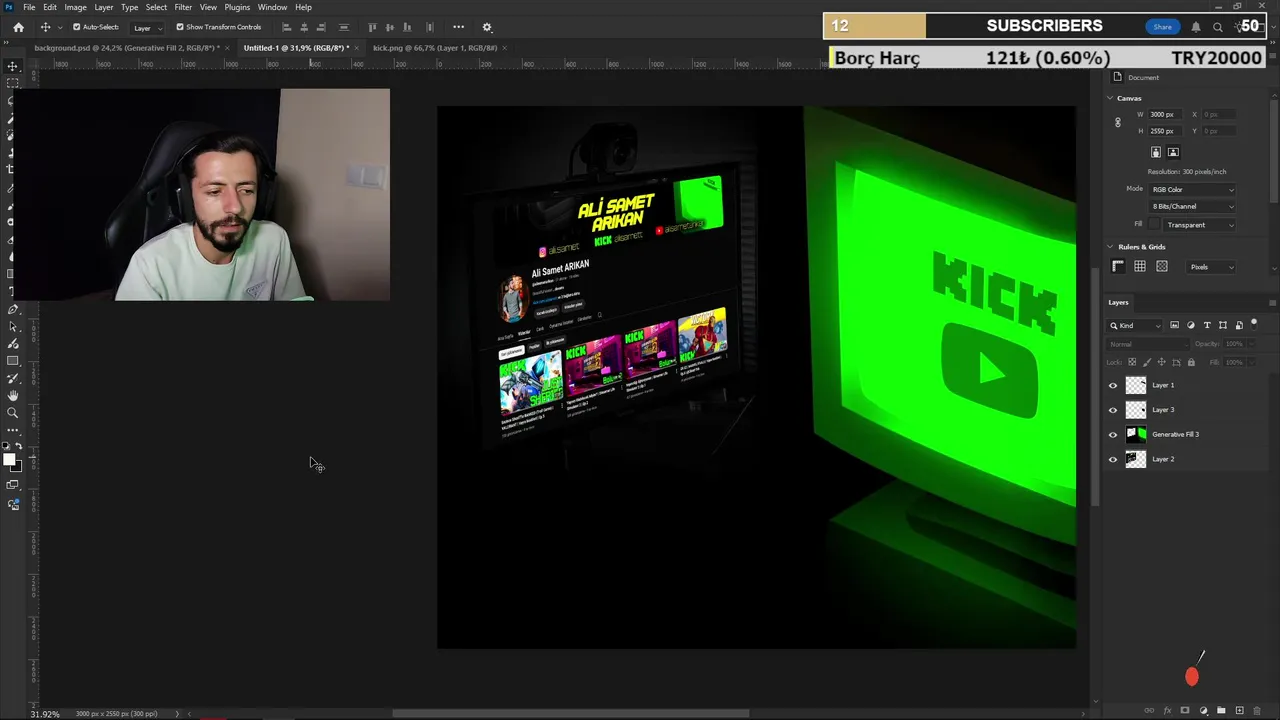Viewport: 1280px width, 720px height.
Task: Align bottom edges in options bar
Action: click(x=407, y=27)
